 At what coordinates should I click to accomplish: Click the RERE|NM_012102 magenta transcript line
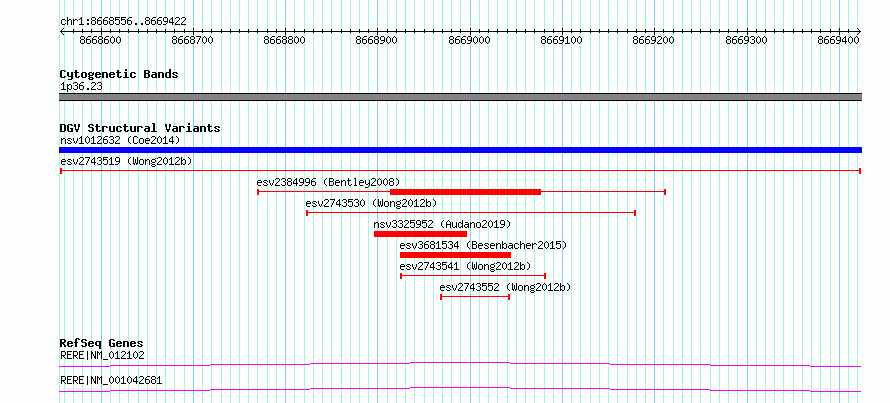pyautogui.click(x=460, y=364)
